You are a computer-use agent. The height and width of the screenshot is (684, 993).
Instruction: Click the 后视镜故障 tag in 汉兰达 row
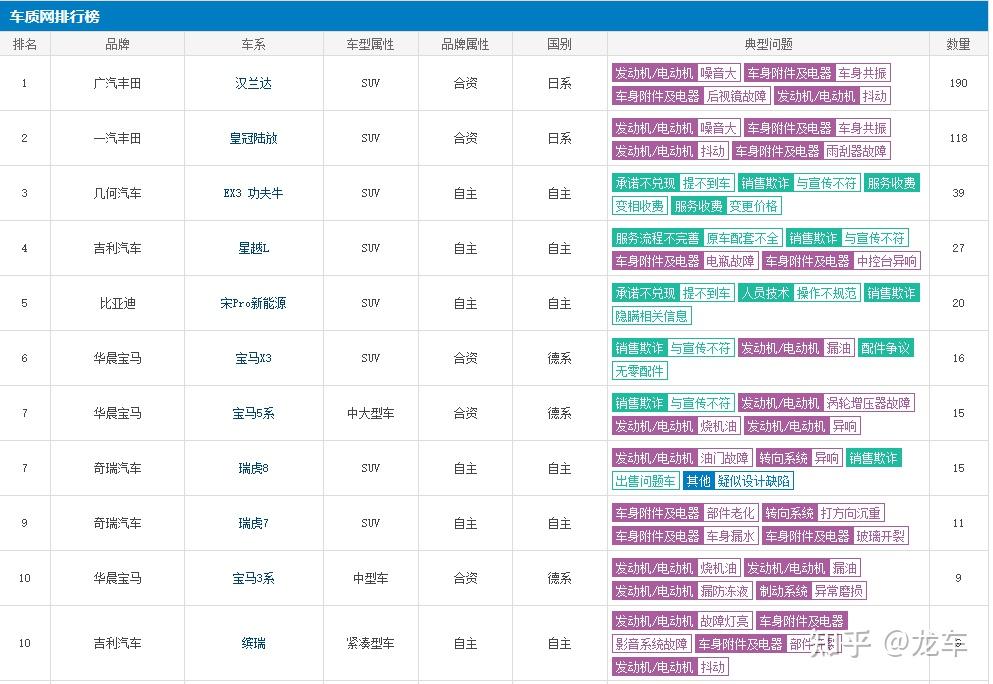click(736, 96)
